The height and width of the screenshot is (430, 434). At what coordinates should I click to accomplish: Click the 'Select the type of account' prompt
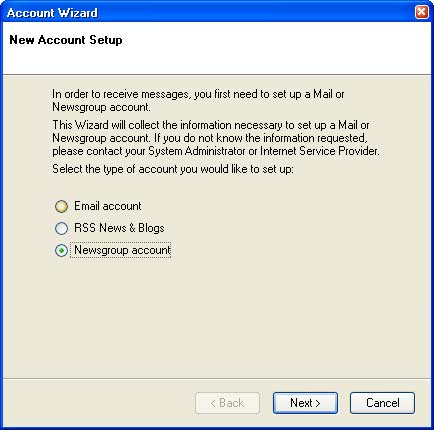(173, 169)
